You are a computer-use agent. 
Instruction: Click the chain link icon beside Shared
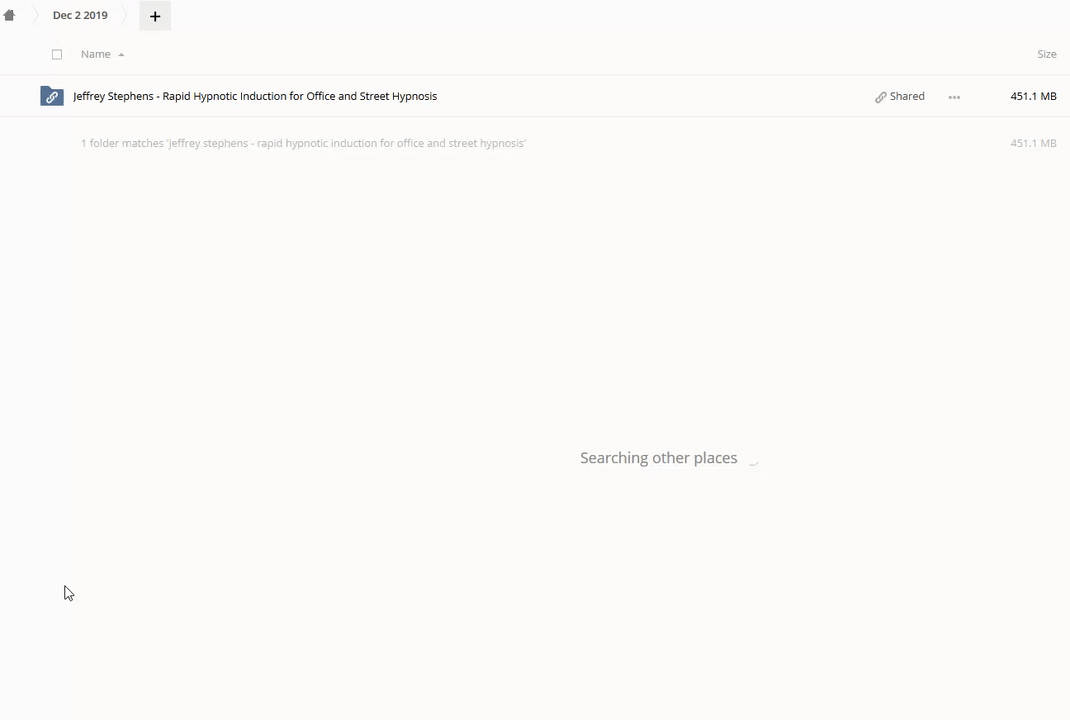tap(880, 97)
